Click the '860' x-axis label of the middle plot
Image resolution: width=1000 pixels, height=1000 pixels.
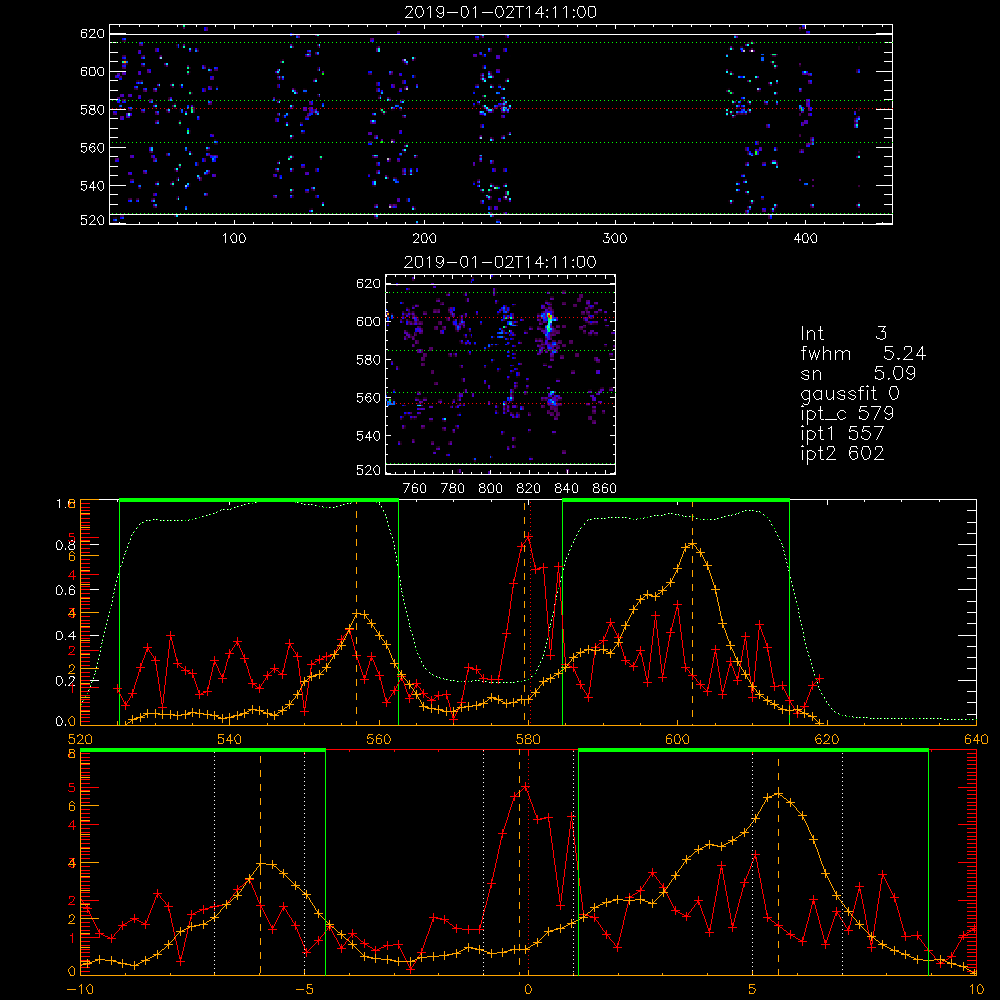605,488
